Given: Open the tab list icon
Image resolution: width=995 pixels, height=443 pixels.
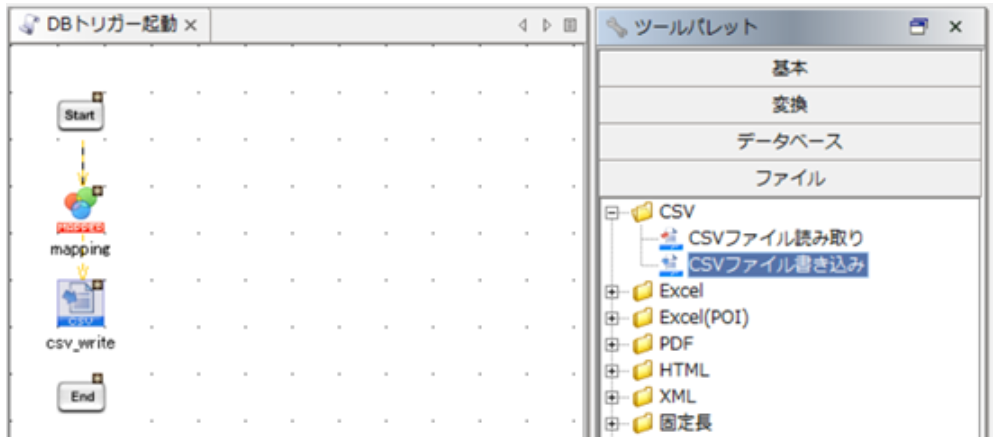Looking at the screenshot, I should 570,26.
